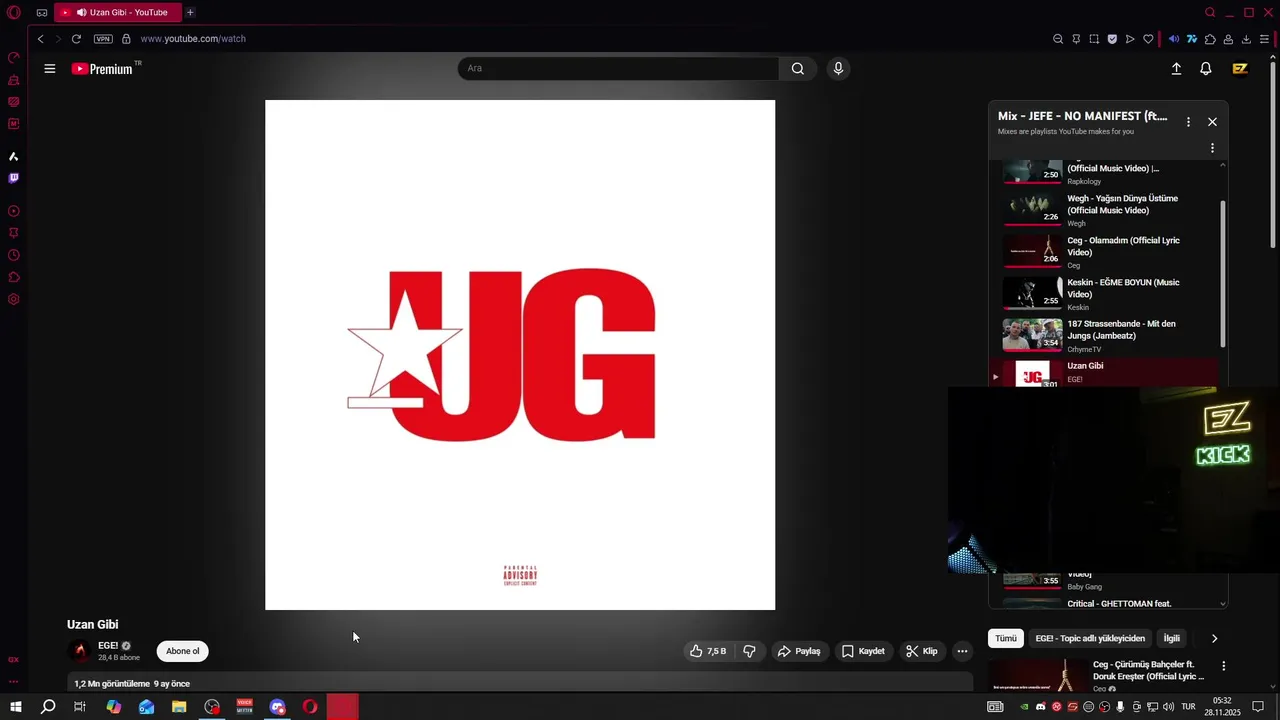Click the Abone ol subscribe button

pos(182,651)
